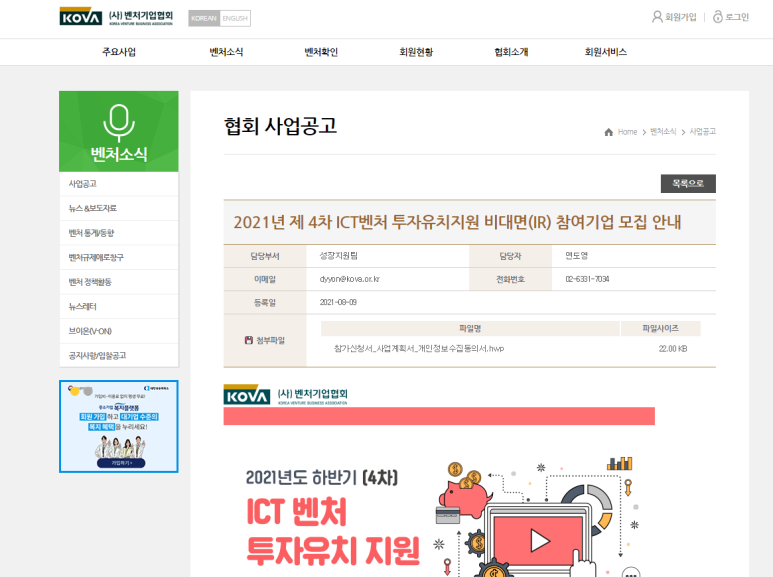
Task: Click the 목록으로 back-to-list button
Action: pos(688,183)
